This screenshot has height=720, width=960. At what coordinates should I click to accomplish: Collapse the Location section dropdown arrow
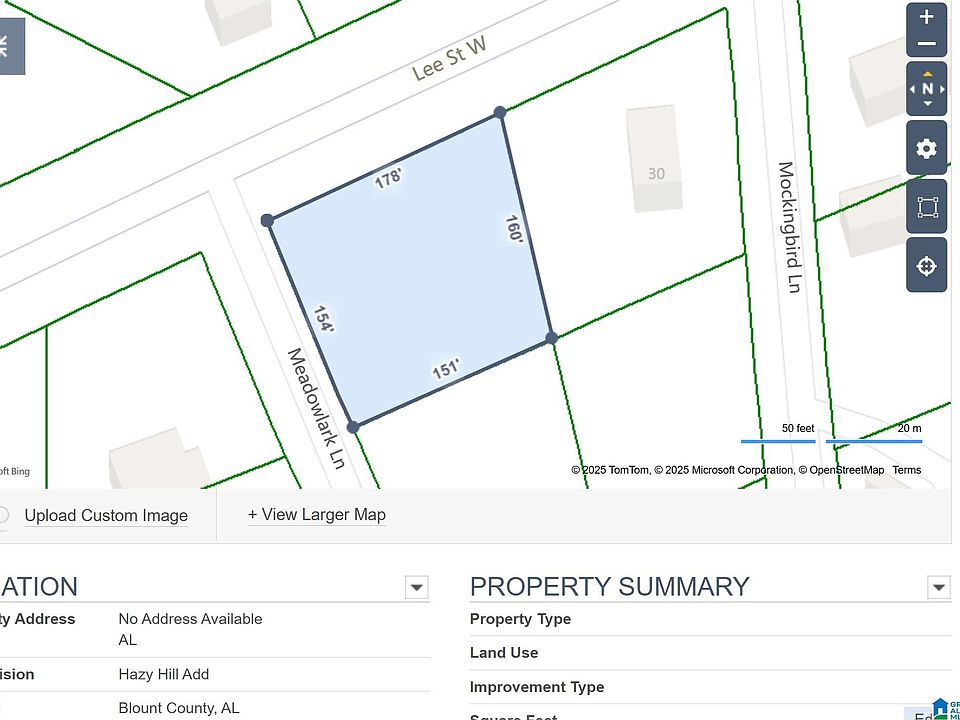[x=416, y=587]
